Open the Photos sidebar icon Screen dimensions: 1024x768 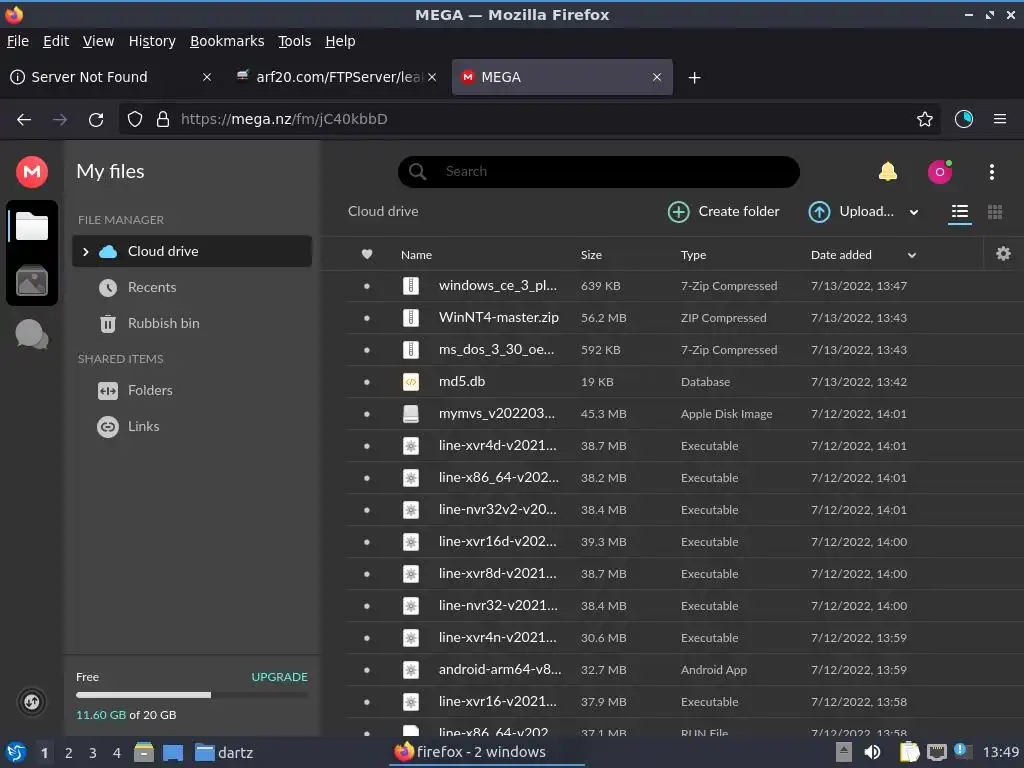[31, 281]
